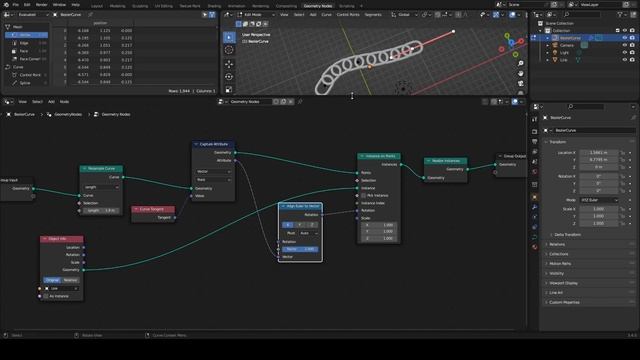Open Length mode dropdown on Resample Curve node
Image resolution: width=640 pixels, height=360 pixels.
(x=101, y=187)
